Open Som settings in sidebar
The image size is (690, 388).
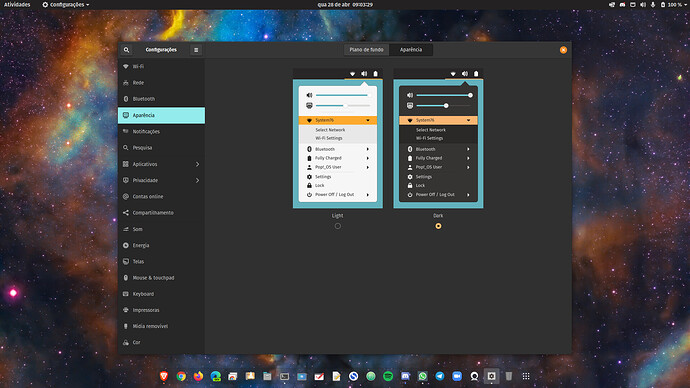[161, 229]
